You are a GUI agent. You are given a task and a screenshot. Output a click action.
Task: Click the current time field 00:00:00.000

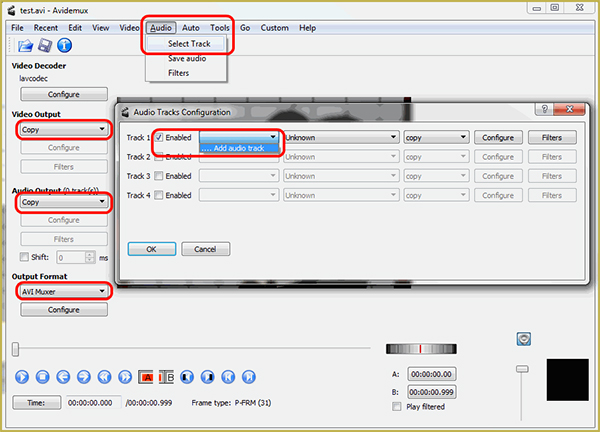pyautogui.click(x=93, y=403)
